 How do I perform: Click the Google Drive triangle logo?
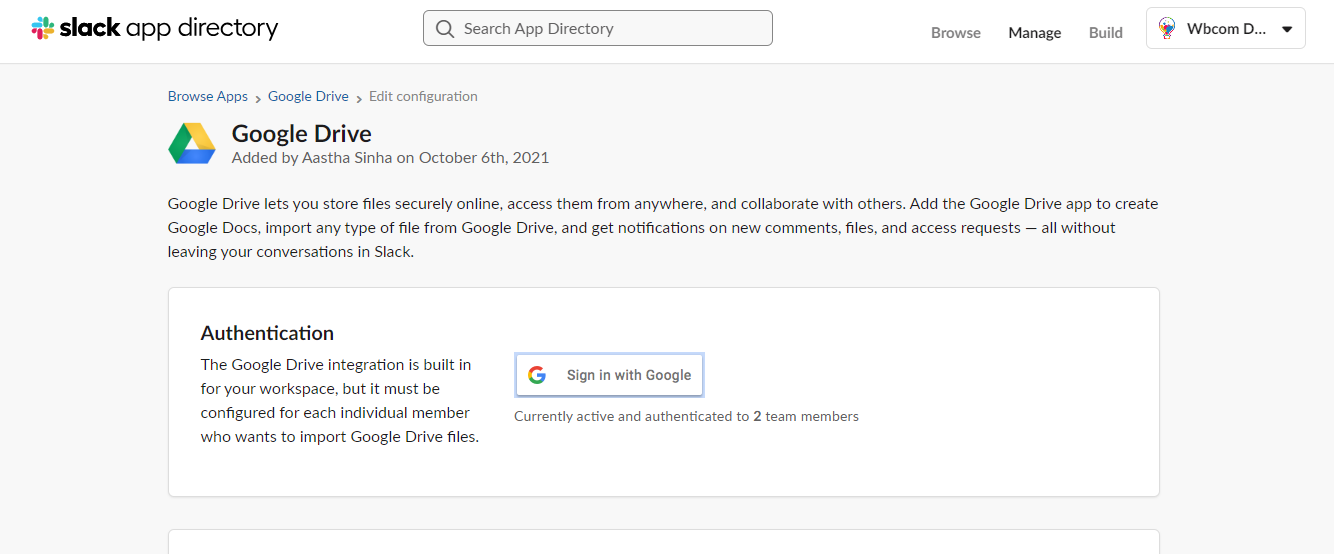[192, 144]
